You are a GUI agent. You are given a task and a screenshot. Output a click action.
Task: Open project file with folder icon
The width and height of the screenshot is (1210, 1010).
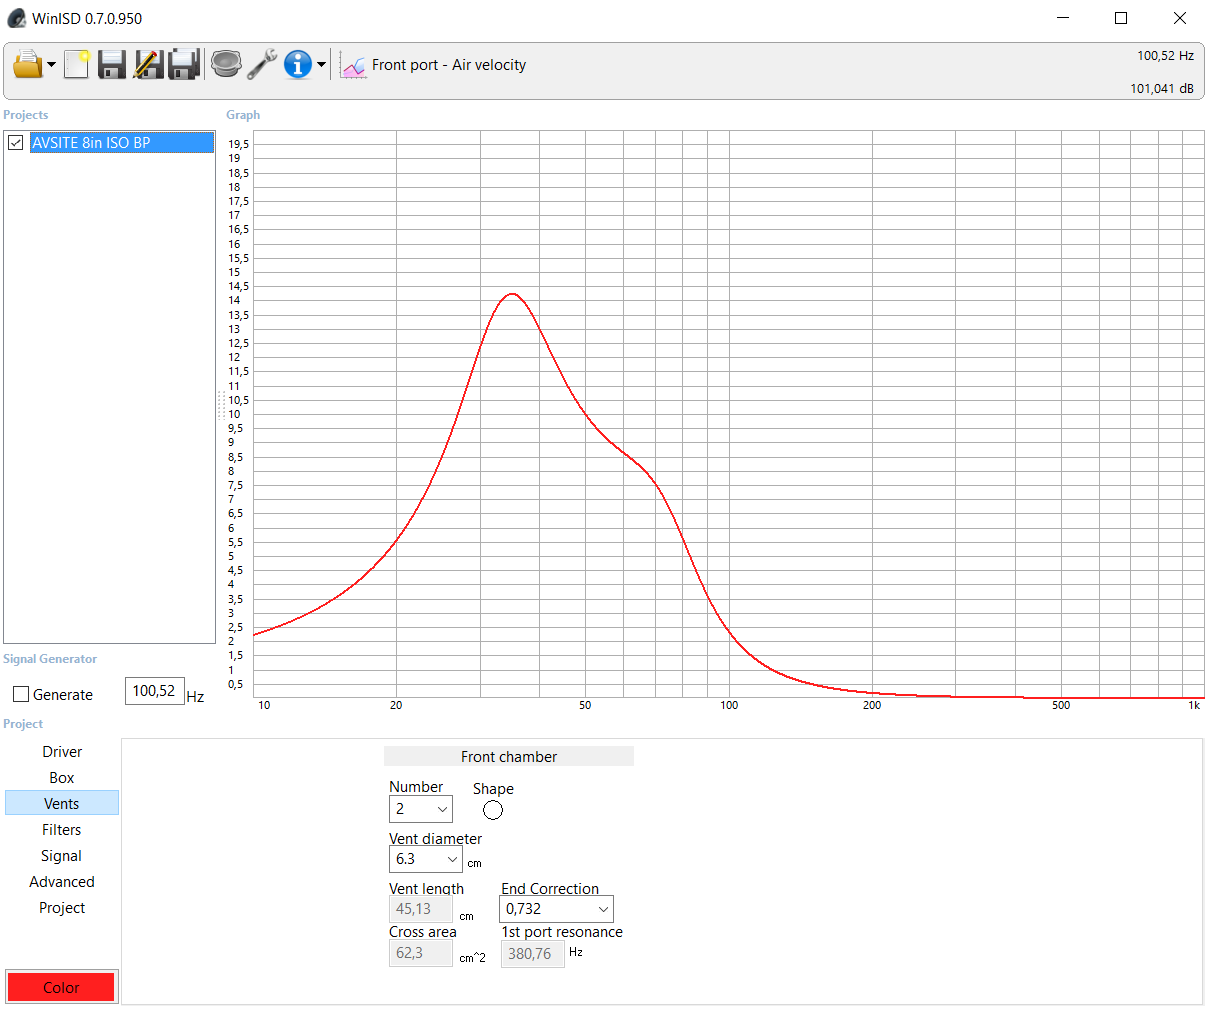click(27, 65)
